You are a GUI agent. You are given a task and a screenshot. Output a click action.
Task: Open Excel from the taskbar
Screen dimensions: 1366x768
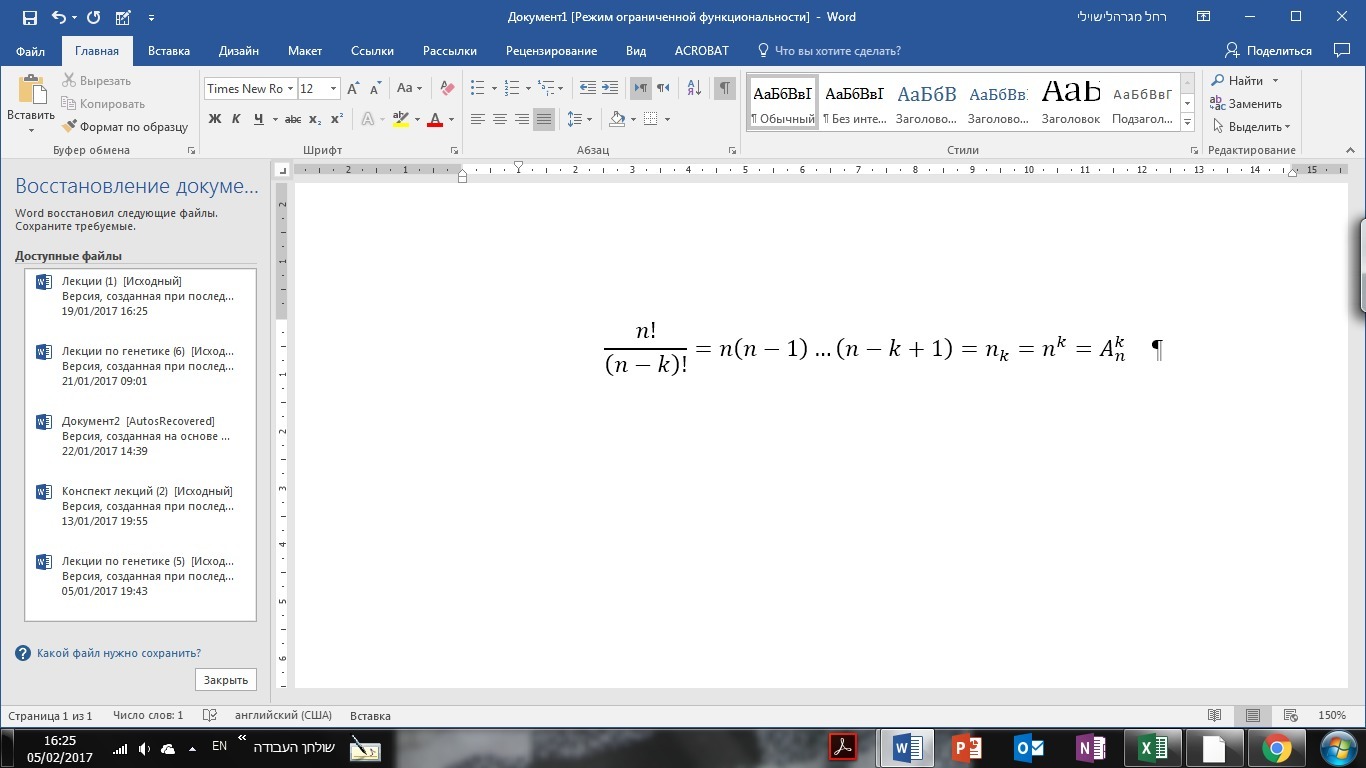tap(1153, 748)
